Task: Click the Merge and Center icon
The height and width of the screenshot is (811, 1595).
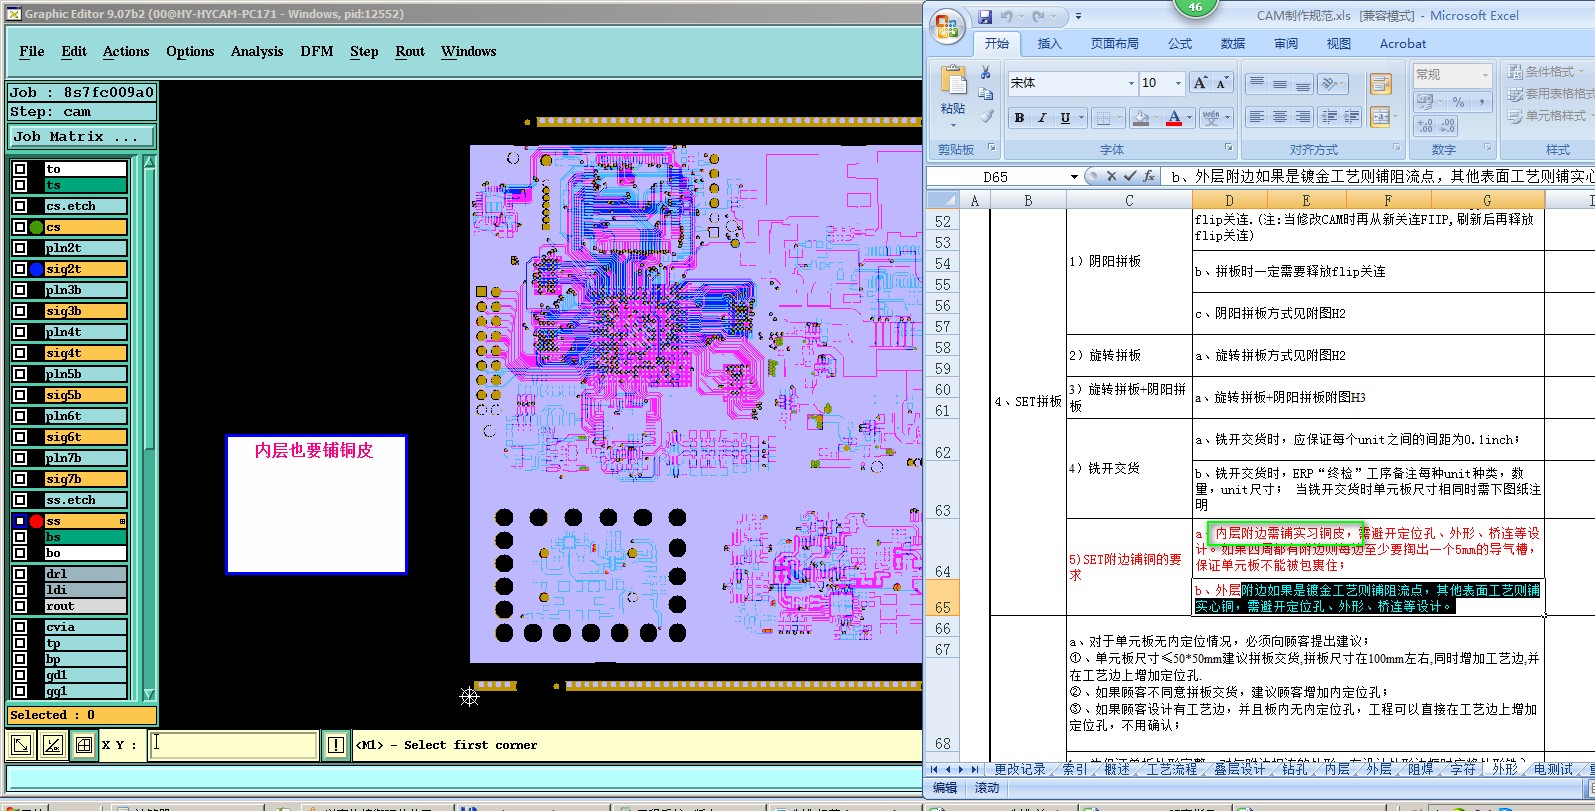Action: tap(1381, 117)
